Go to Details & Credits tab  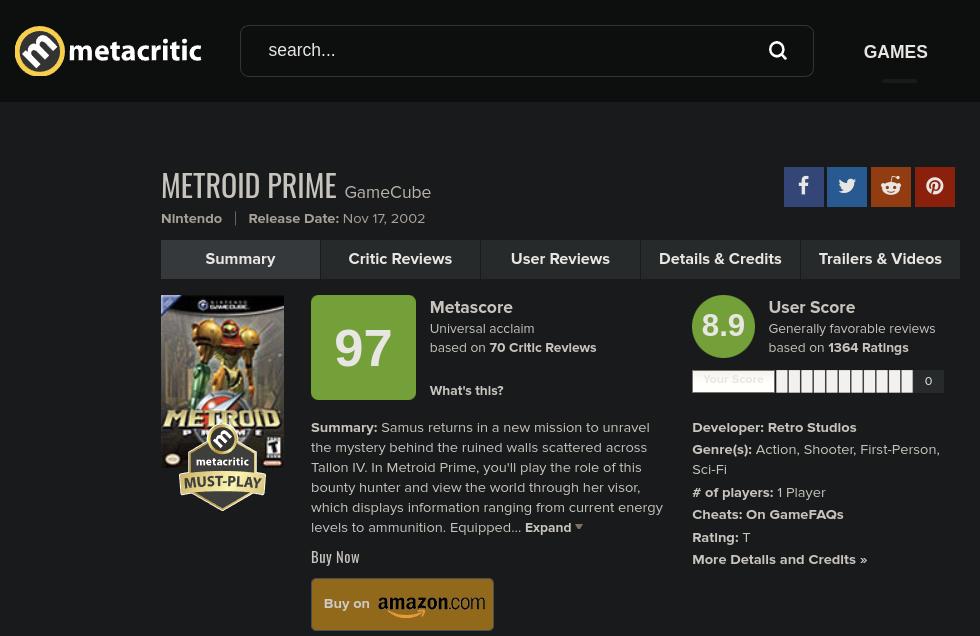coord(720,259)
